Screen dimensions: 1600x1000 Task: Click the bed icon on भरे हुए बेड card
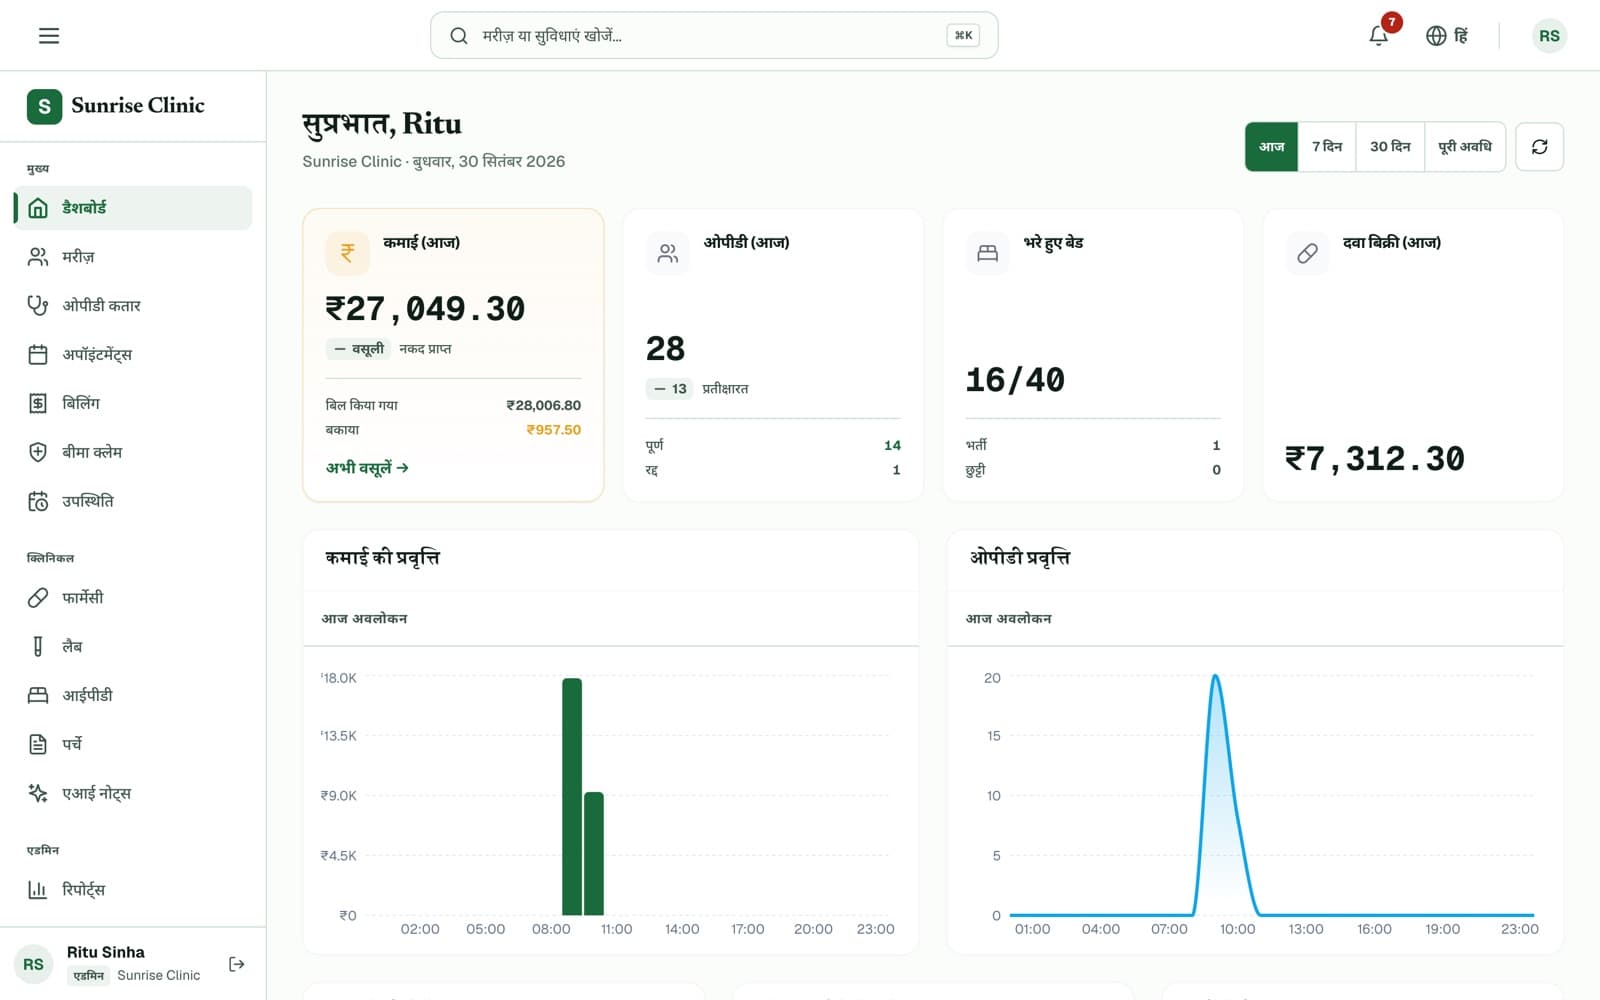click(988, 253)
